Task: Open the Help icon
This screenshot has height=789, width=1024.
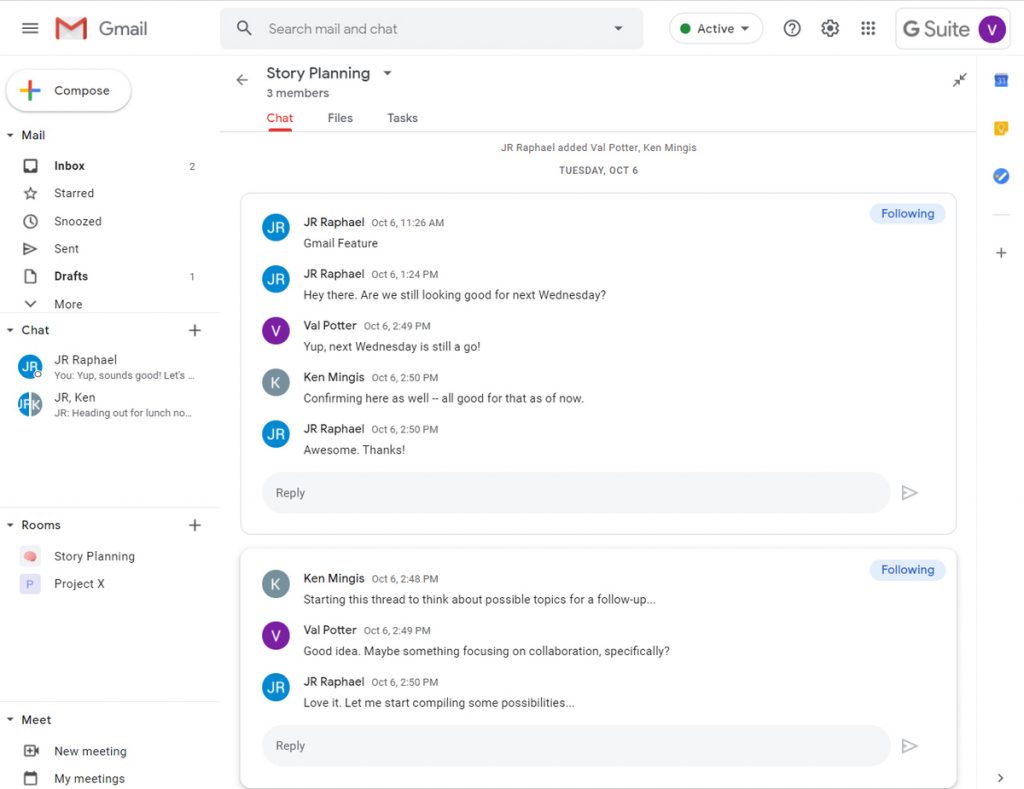Action: point(792,28)
